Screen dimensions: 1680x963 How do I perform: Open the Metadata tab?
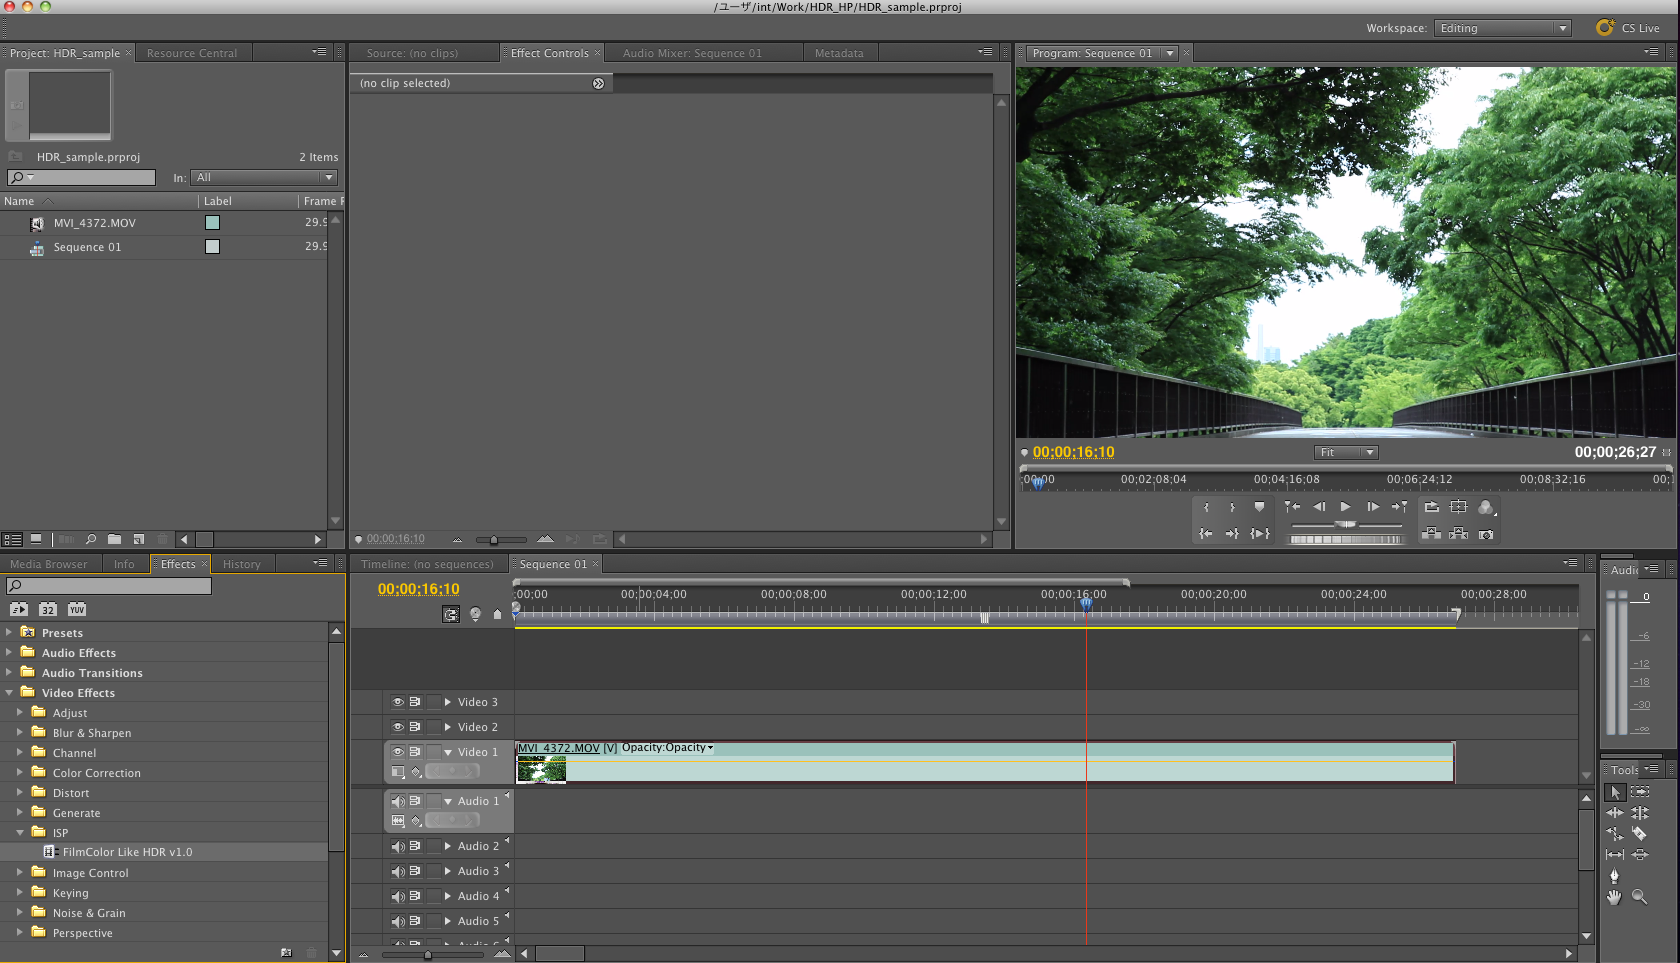pos(839,53)
